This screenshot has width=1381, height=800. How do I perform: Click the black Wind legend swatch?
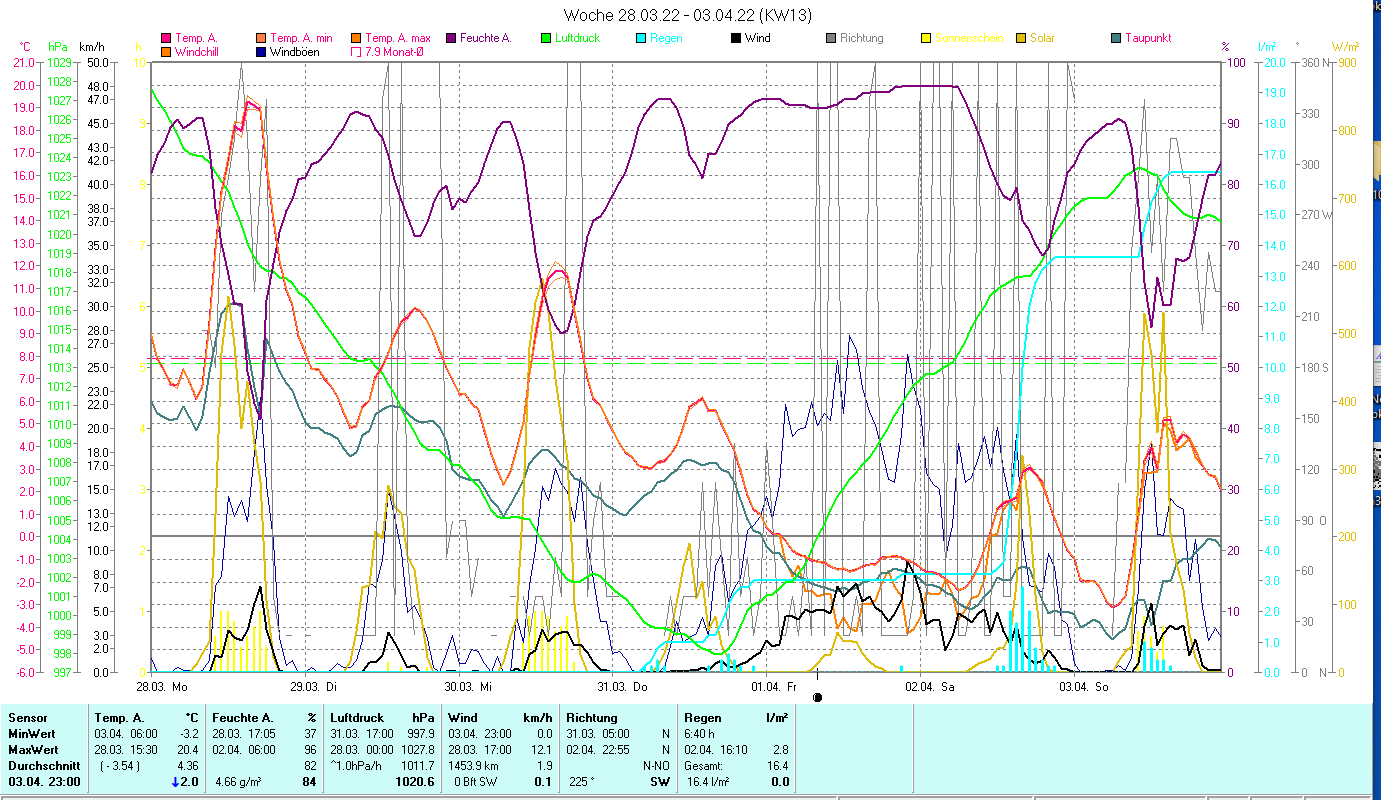(x=735, y=38)
